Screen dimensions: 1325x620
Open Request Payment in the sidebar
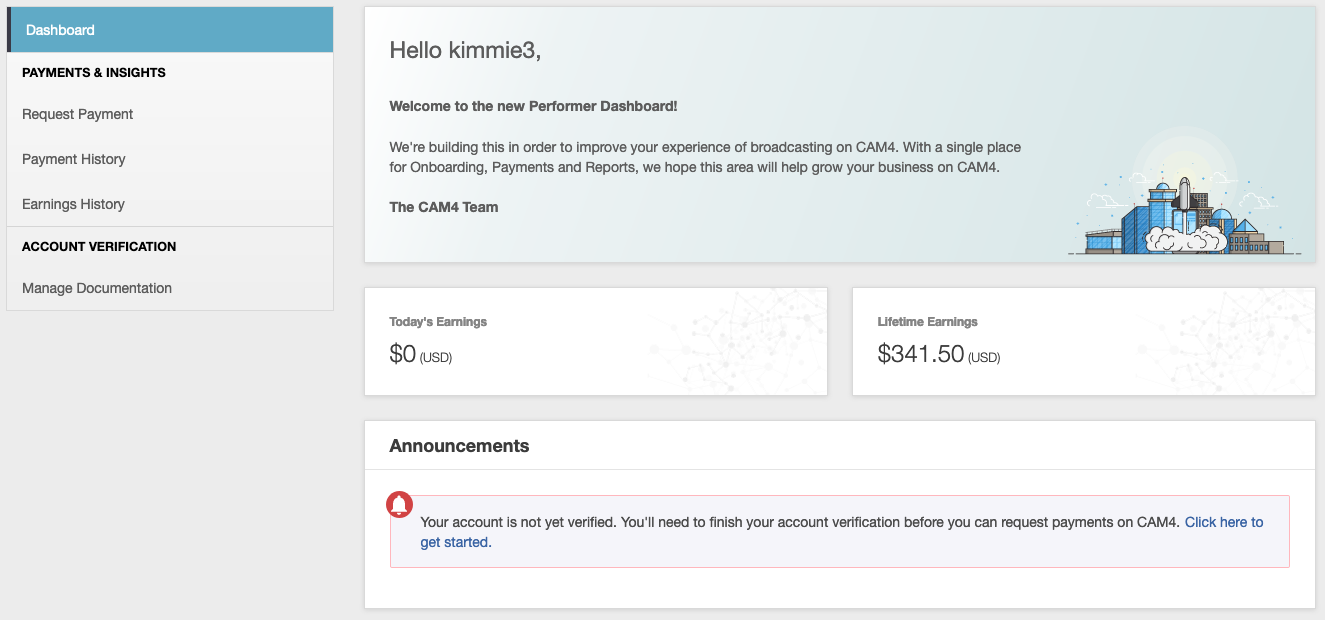coord(78,114)
